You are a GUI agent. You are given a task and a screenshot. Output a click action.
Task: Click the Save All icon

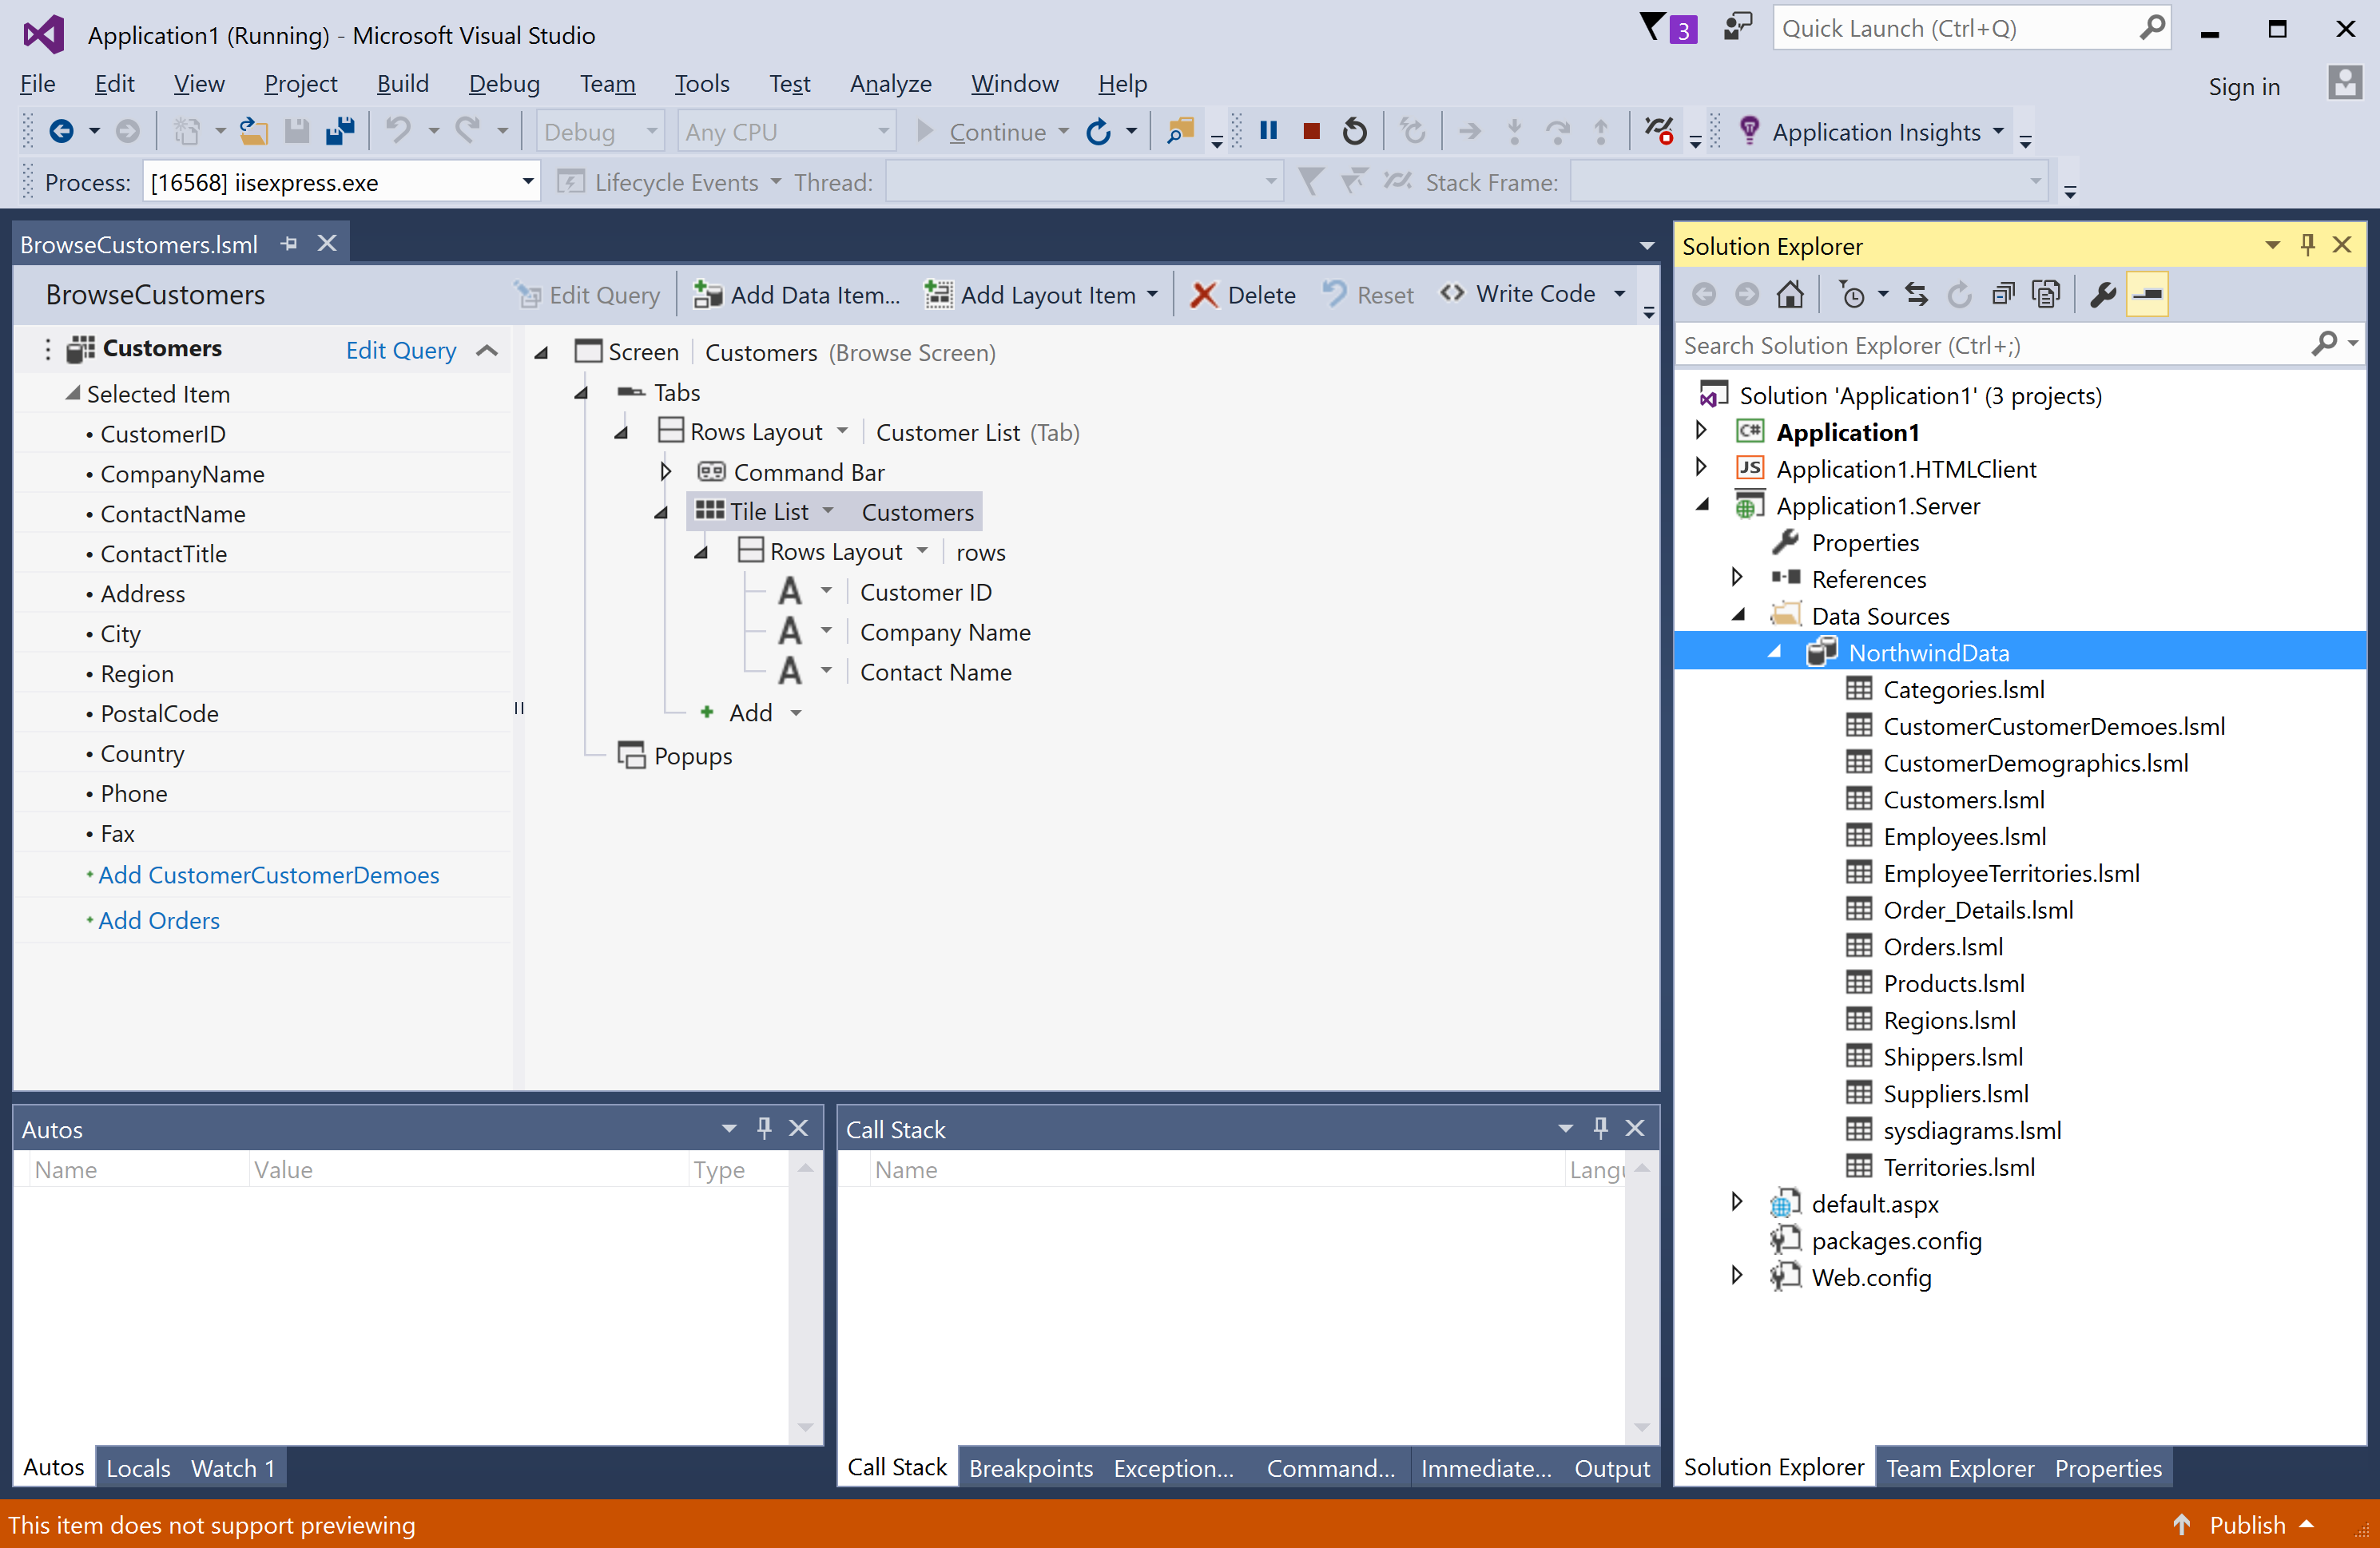[x=340, y=131]
